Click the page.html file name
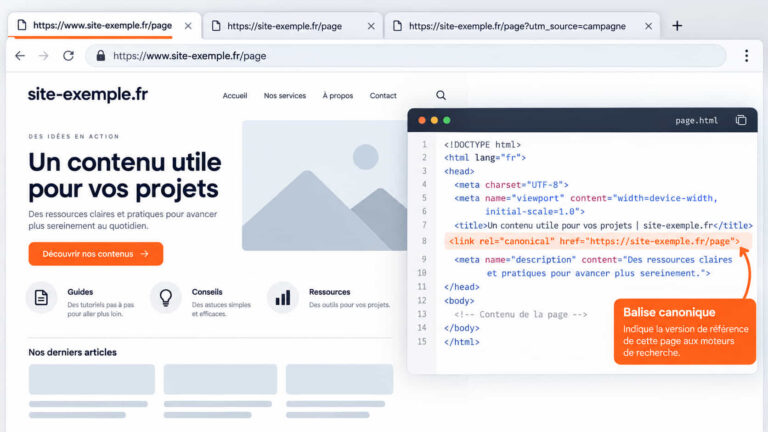 (696, 120)
